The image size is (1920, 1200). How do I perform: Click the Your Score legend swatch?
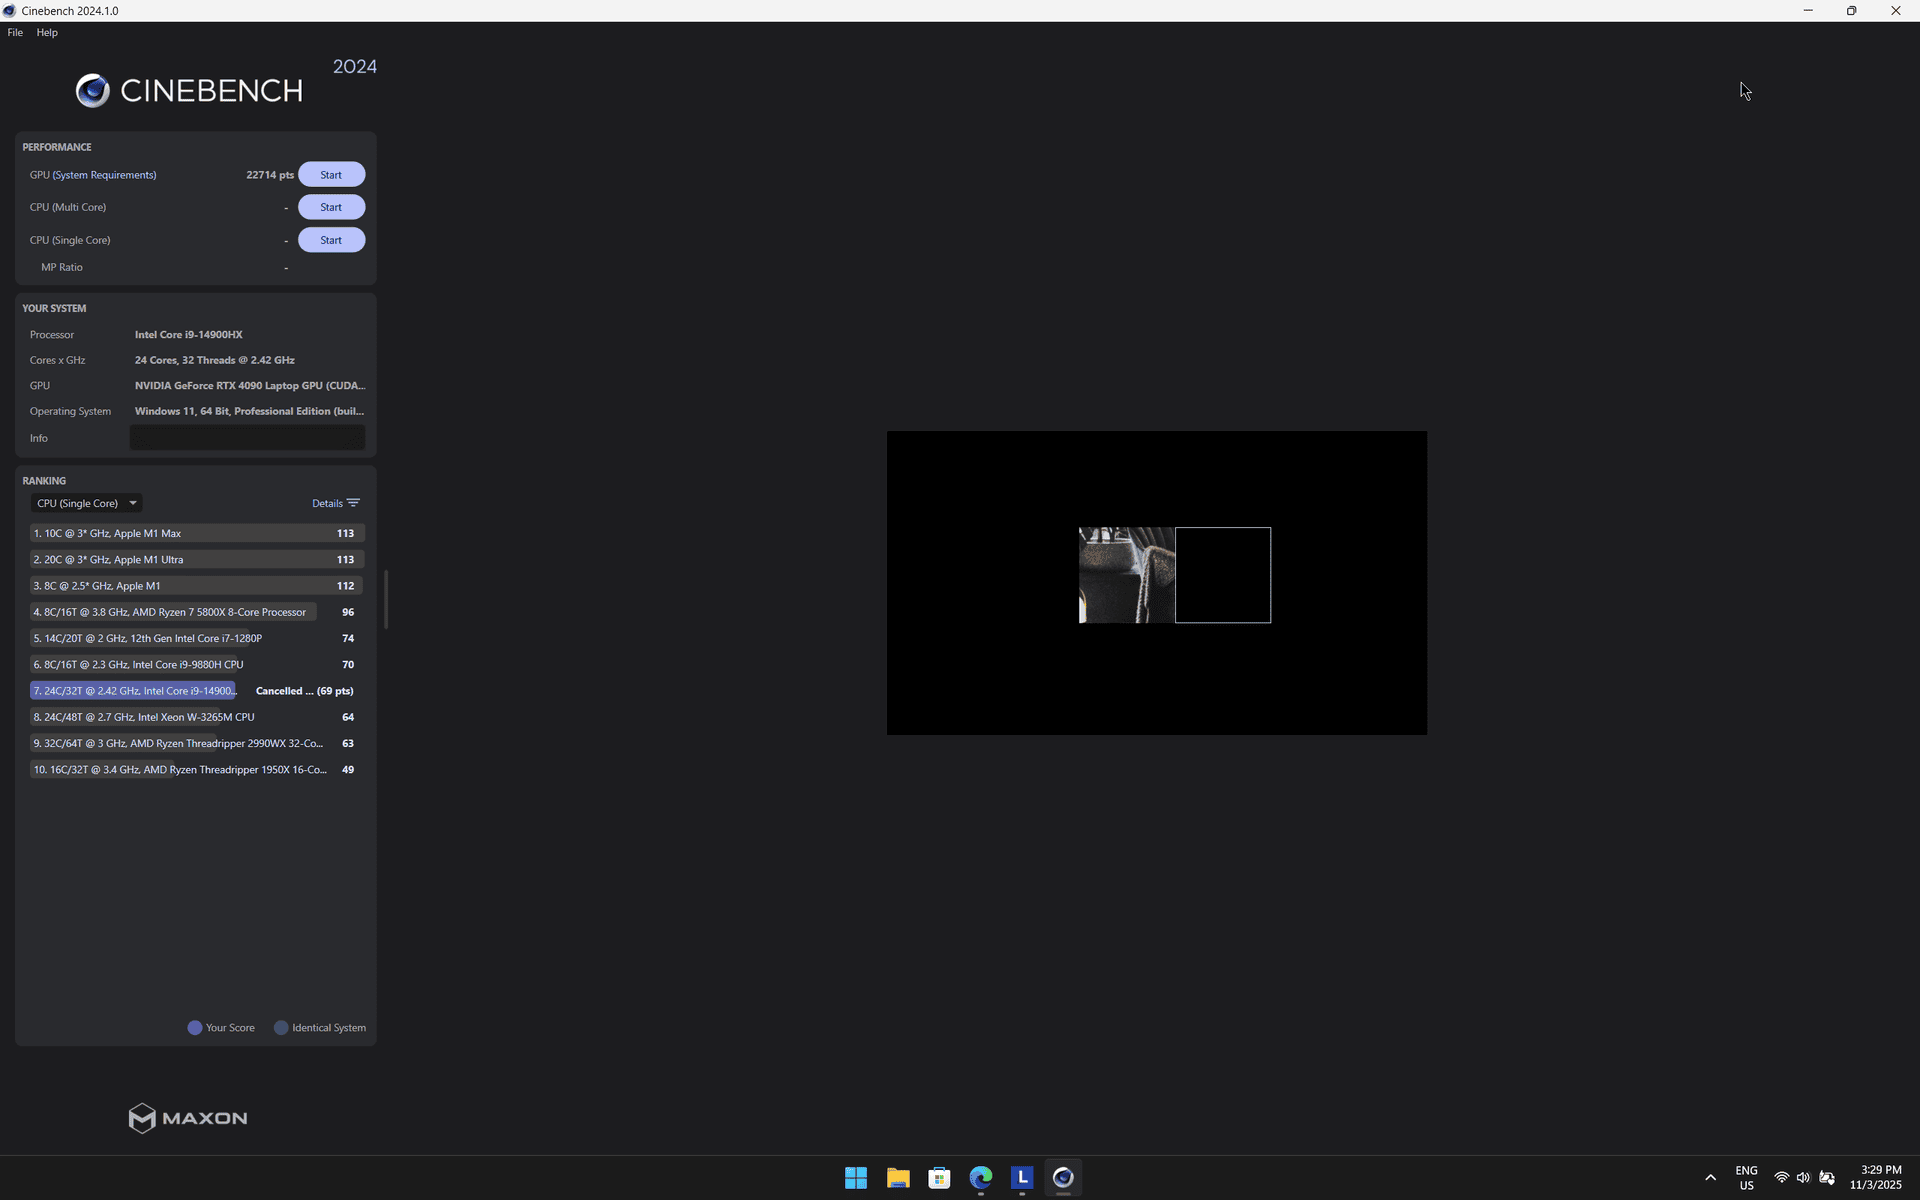pyautogui.click(x=195, y=1028)
